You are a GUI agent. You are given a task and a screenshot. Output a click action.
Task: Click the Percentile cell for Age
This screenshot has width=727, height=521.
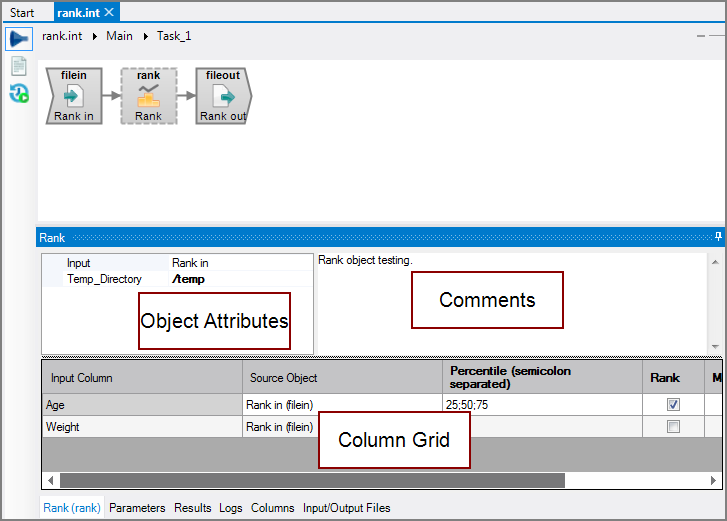540,405
